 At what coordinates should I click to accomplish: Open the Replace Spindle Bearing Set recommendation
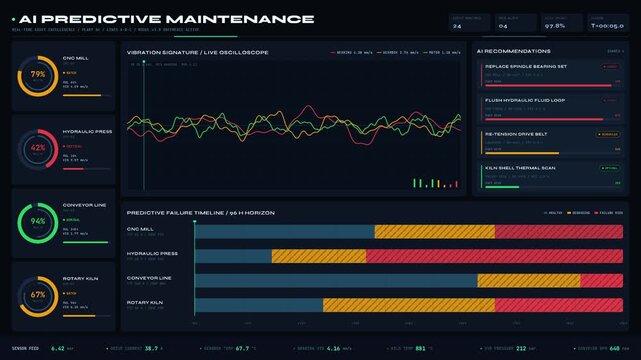pyautogui.click(x=550, y=74)
